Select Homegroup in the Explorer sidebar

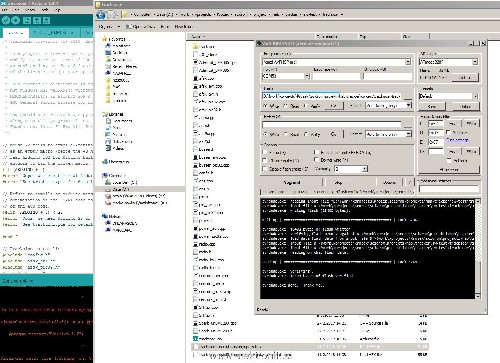pos(116,162)
